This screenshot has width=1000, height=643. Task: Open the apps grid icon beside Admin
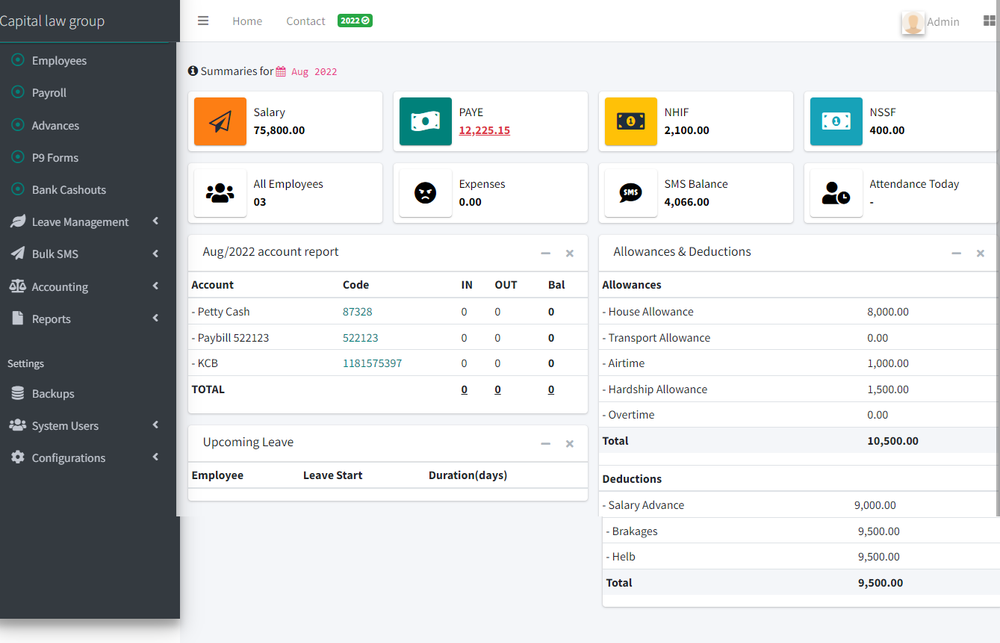click(x=988, y=21)
